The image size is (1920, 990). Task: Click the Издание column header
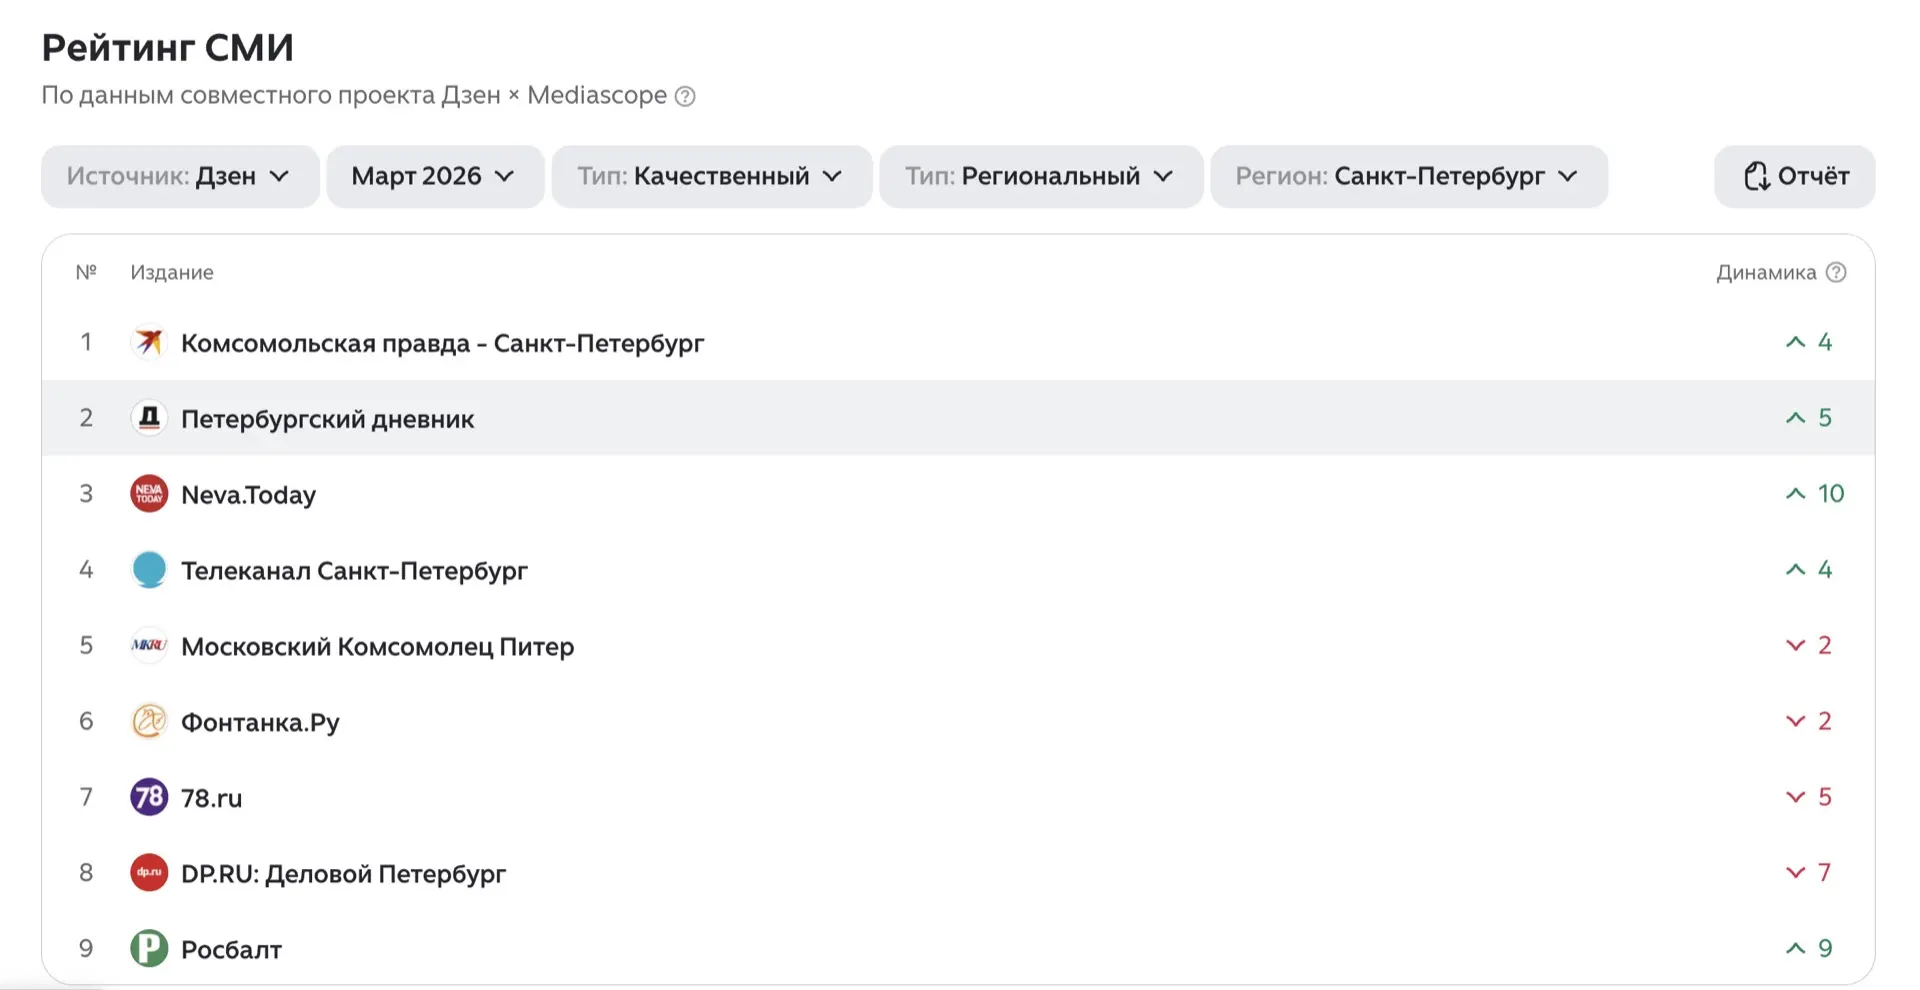point(172,273)
